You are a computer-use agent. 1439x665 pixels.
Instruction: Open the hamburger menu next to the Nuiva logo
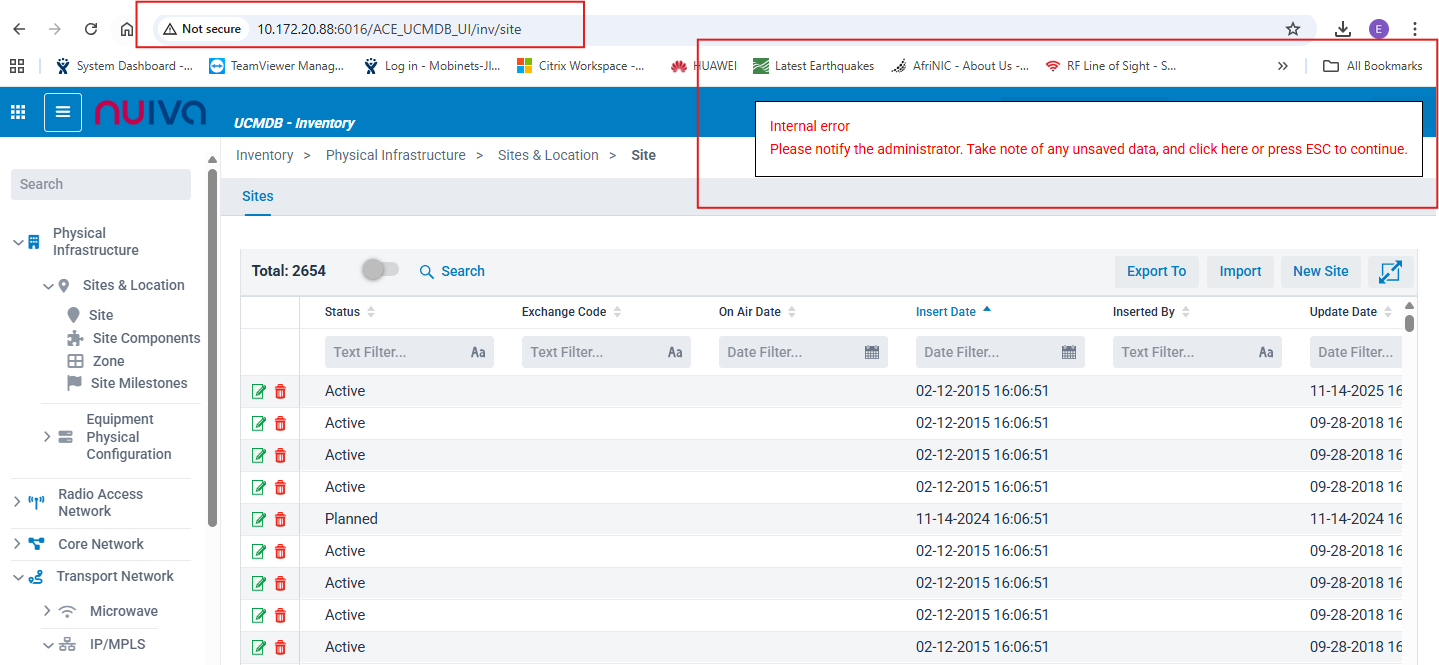[x=63, y=112]
